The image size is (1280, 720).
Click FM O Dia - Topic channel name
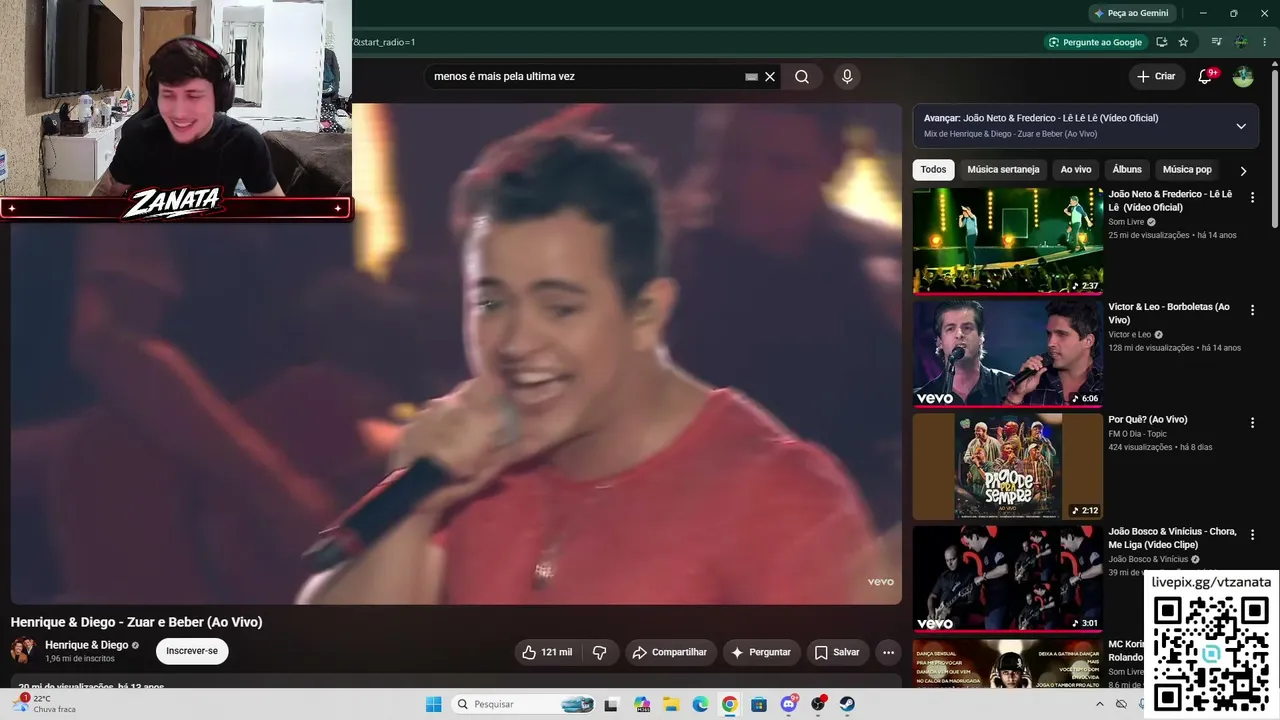tap(1137, 434)
